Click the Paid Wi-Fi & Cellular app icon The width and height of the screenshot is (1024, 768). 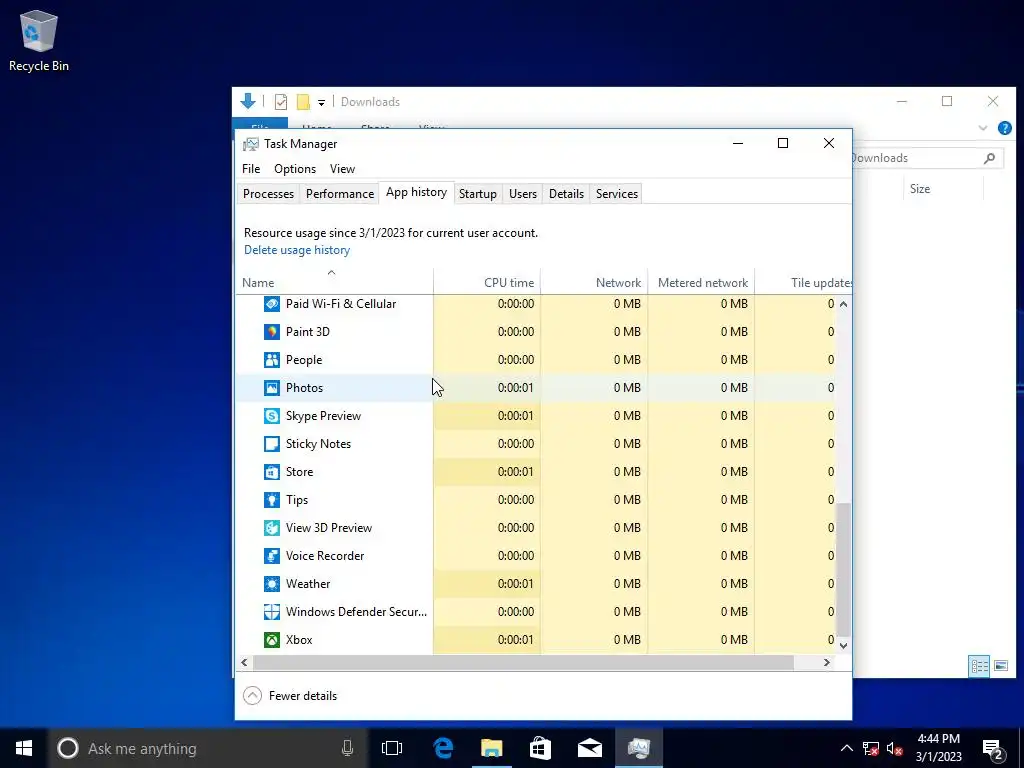click(x=272, y=304)
